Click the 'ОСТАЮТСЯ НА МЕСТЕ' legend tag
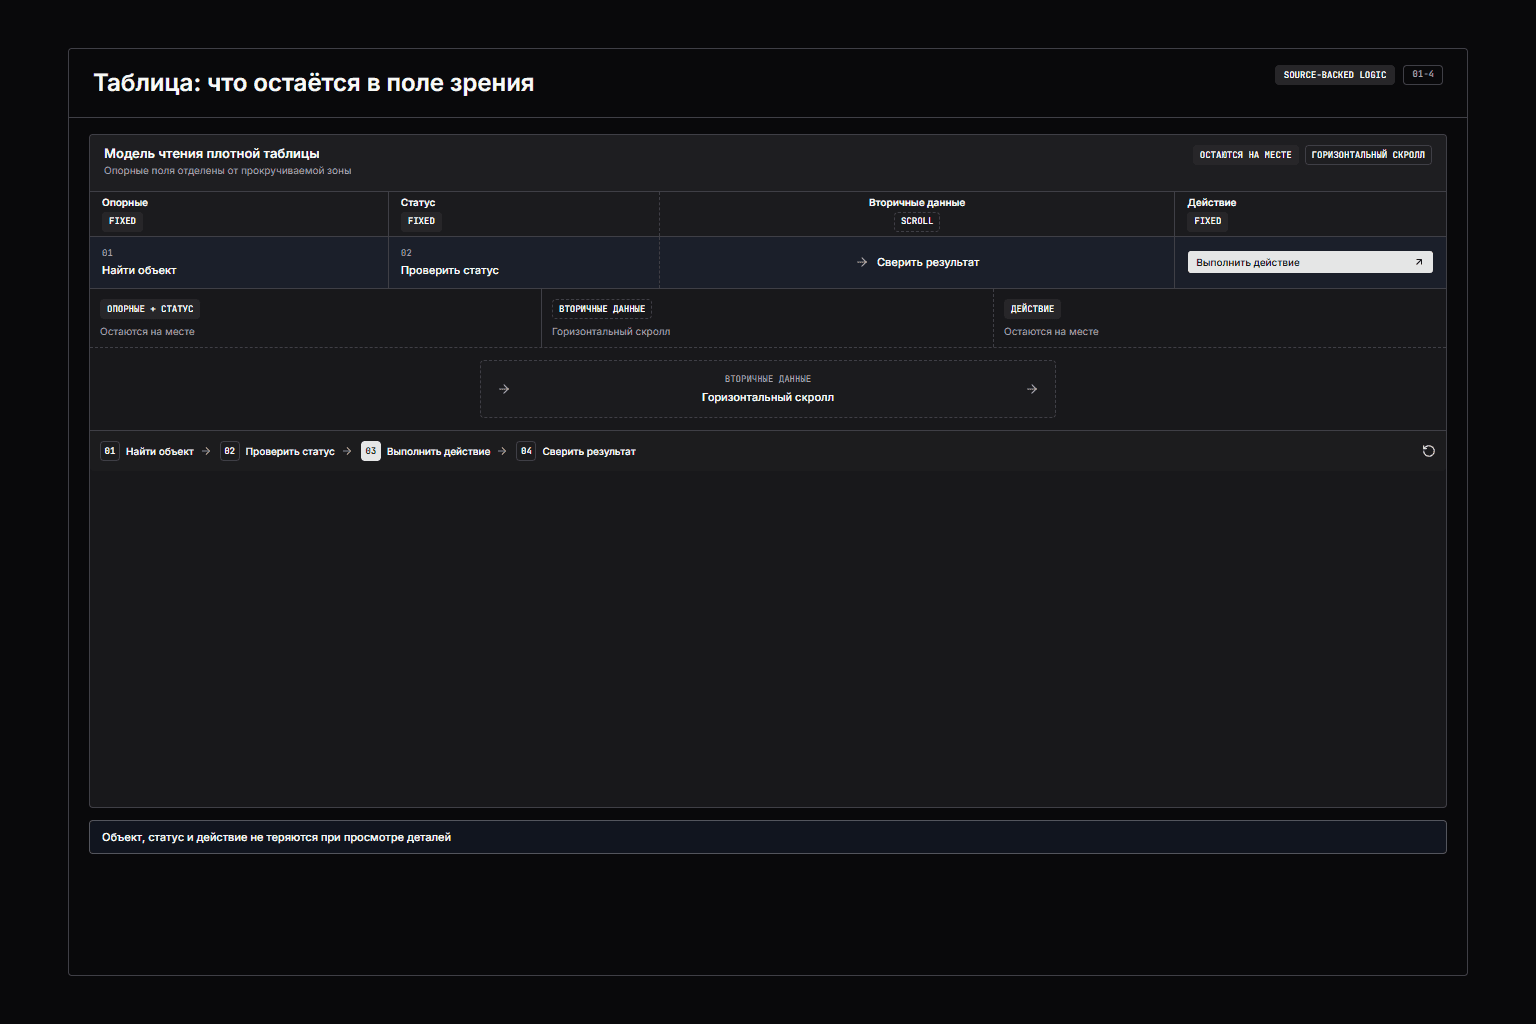 1245,155
